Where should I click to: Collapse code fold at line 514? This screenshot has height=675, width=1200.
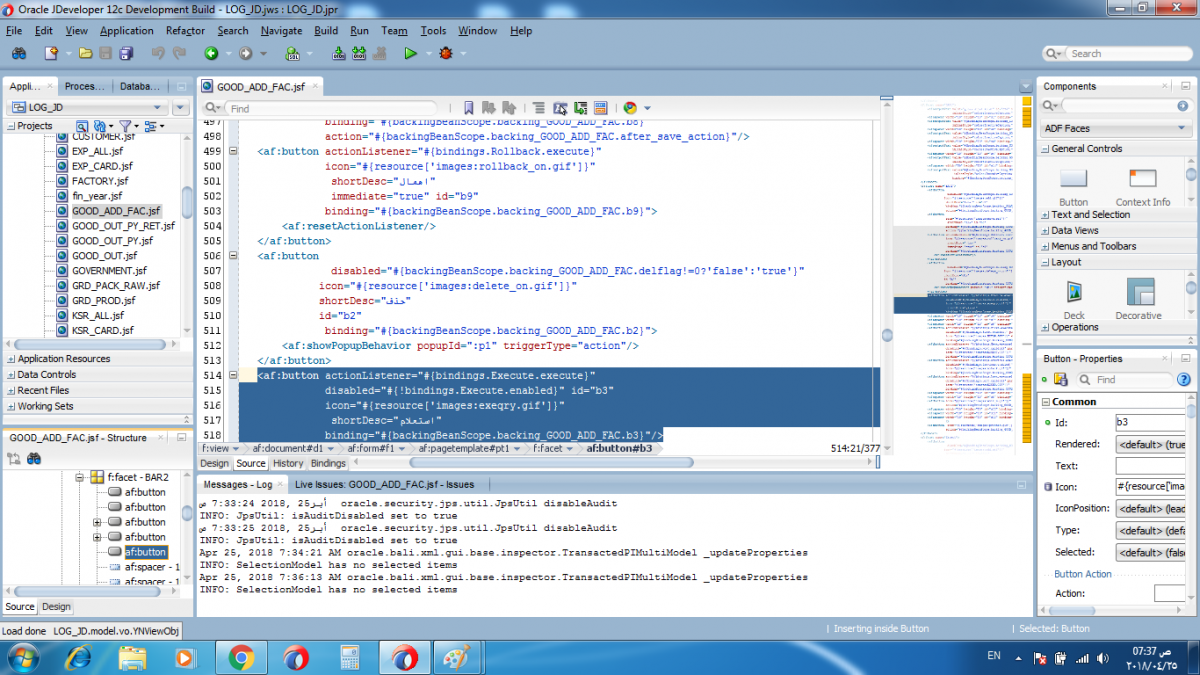tap(233, 376)
